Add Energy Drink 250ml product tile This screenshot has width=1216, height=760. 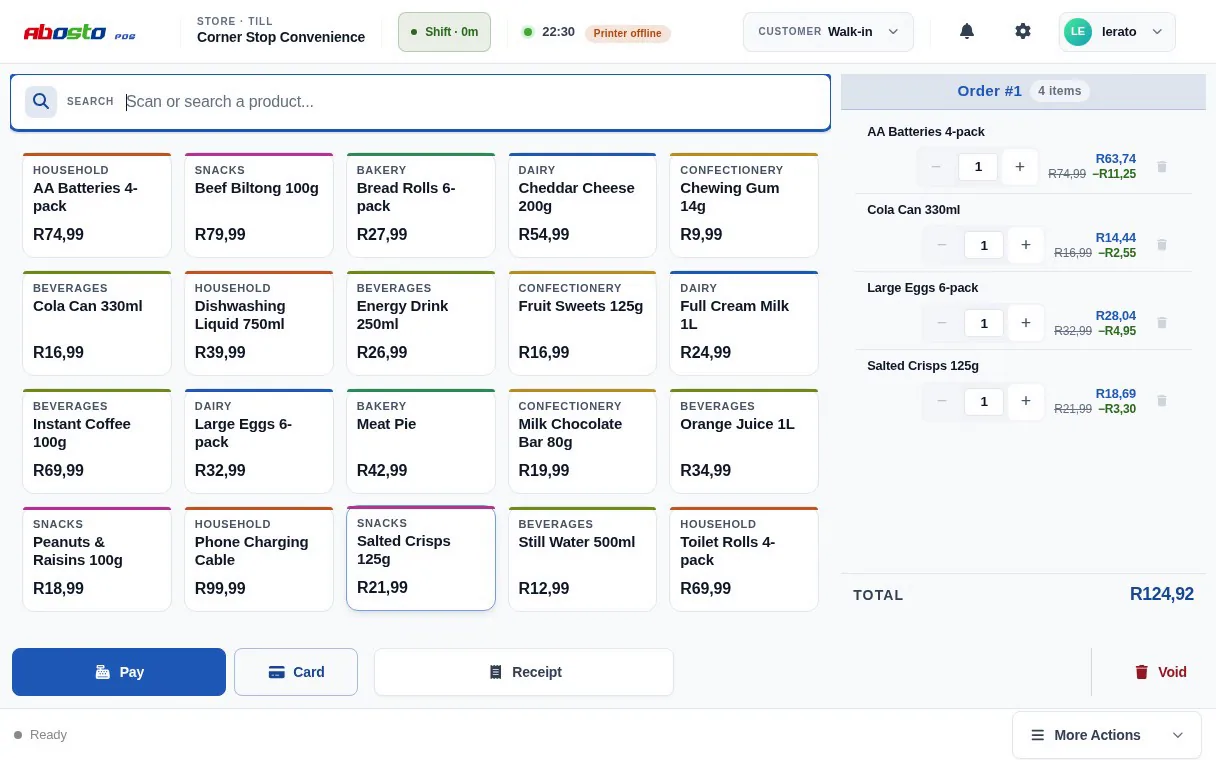click(x=421, y=323)
